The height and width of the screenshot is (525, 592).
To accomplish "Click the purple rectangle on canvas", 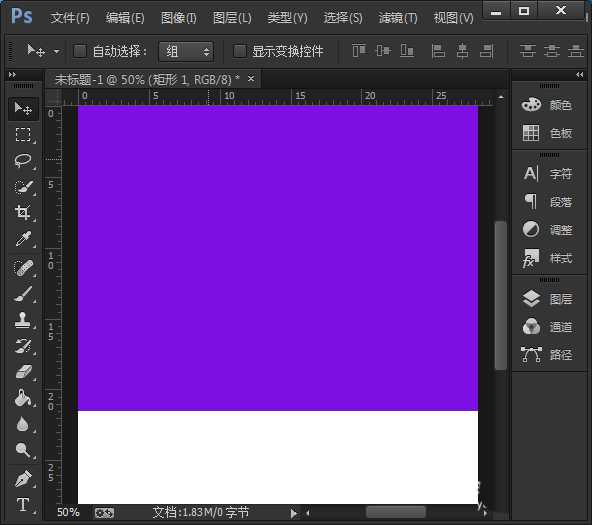I will tap(278, 258).
